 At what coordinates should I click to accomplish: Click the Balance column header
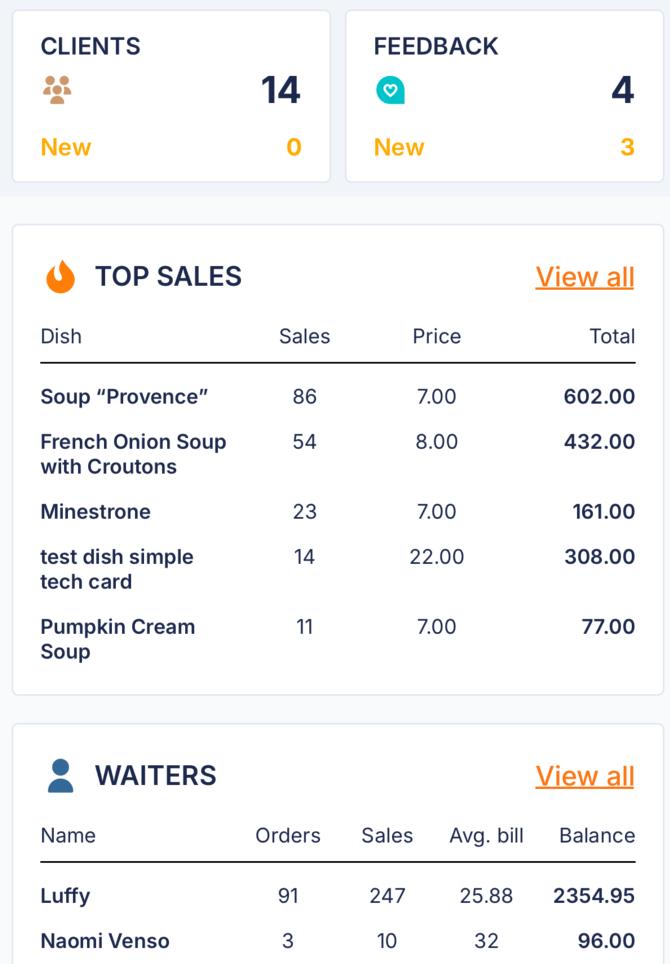(596, 836)
